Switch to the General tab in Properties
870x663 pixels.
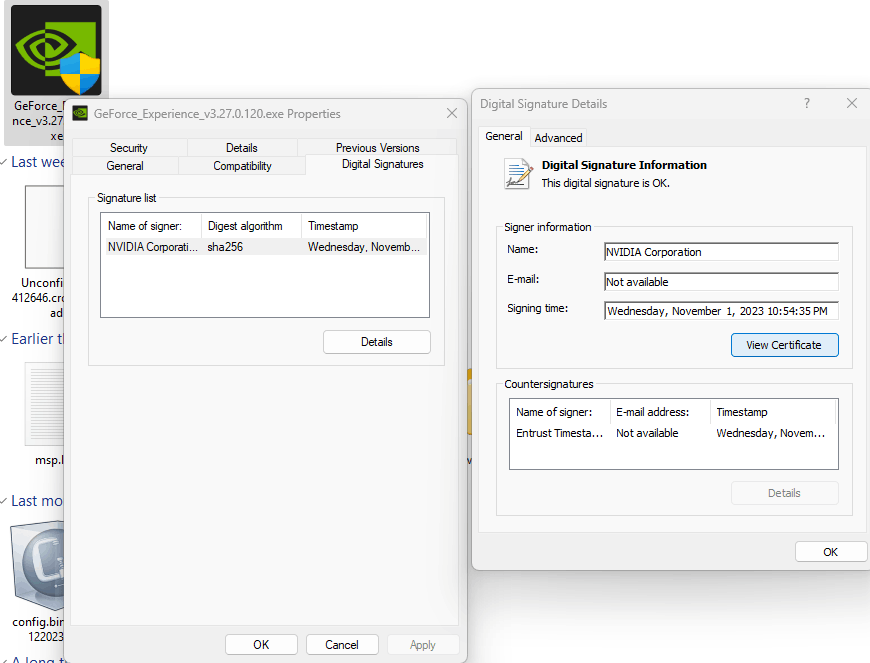point(125,166)
